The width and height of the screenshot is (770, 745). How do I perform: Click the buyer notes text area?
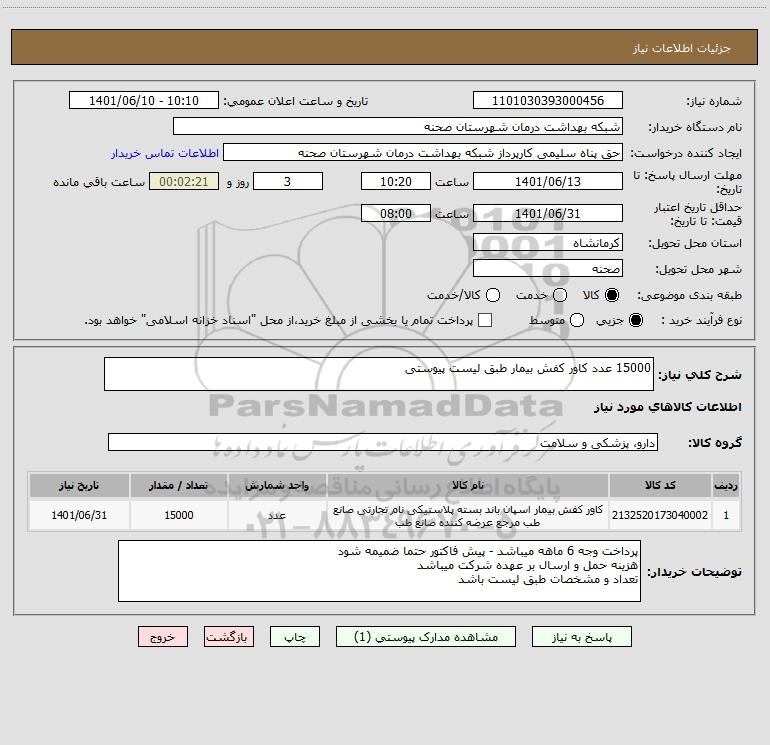pyautogui.click(x=379, y=571)
